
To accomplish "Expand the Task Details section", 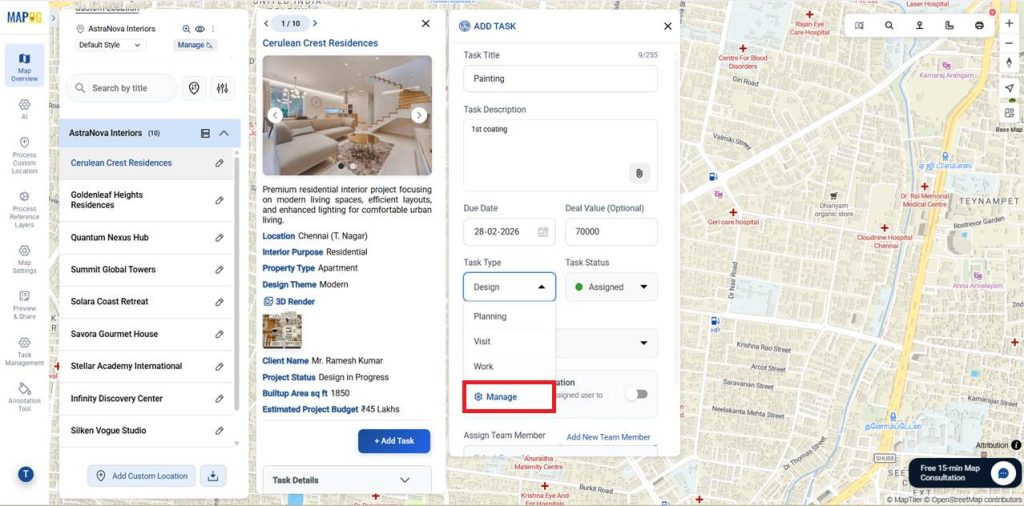I will click(x=347, y=480).
